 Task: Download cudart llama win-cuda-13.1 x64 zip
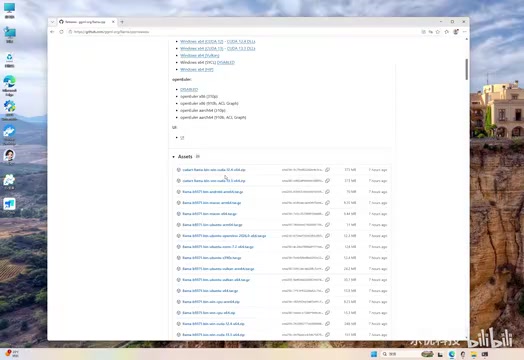pyautogui.click(x=214, y=181)
